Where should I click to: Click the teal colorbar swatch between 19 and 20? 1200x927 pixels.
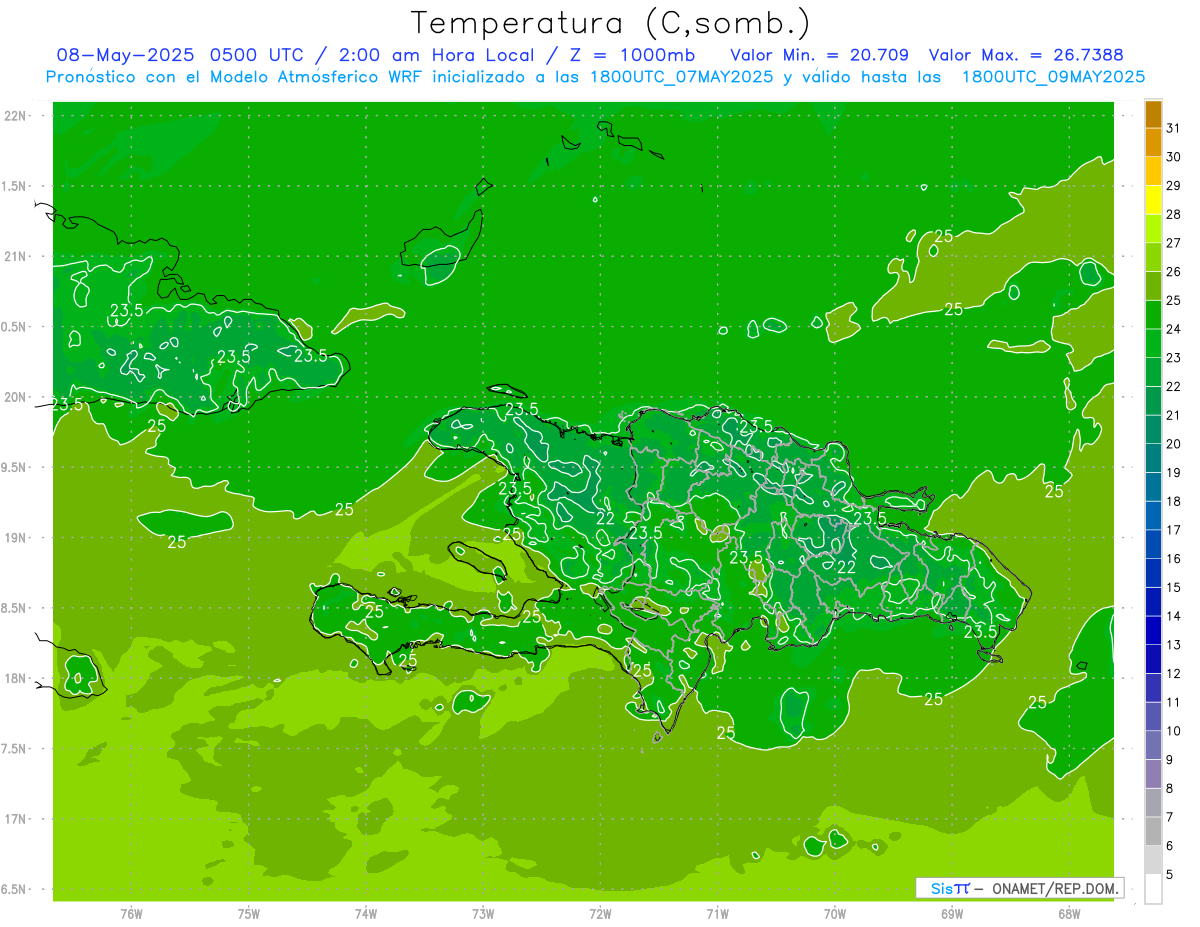1153,459
